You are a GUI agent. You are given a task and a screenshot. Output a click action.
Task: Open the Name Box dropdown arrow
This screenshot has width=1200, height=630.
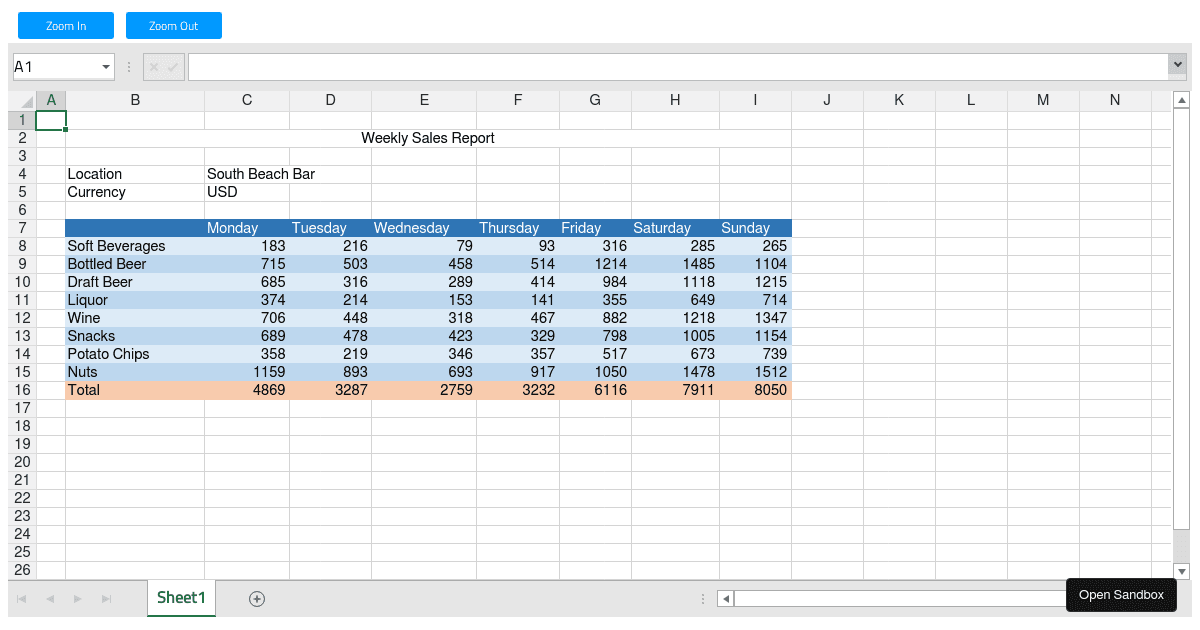pos(106,67)
